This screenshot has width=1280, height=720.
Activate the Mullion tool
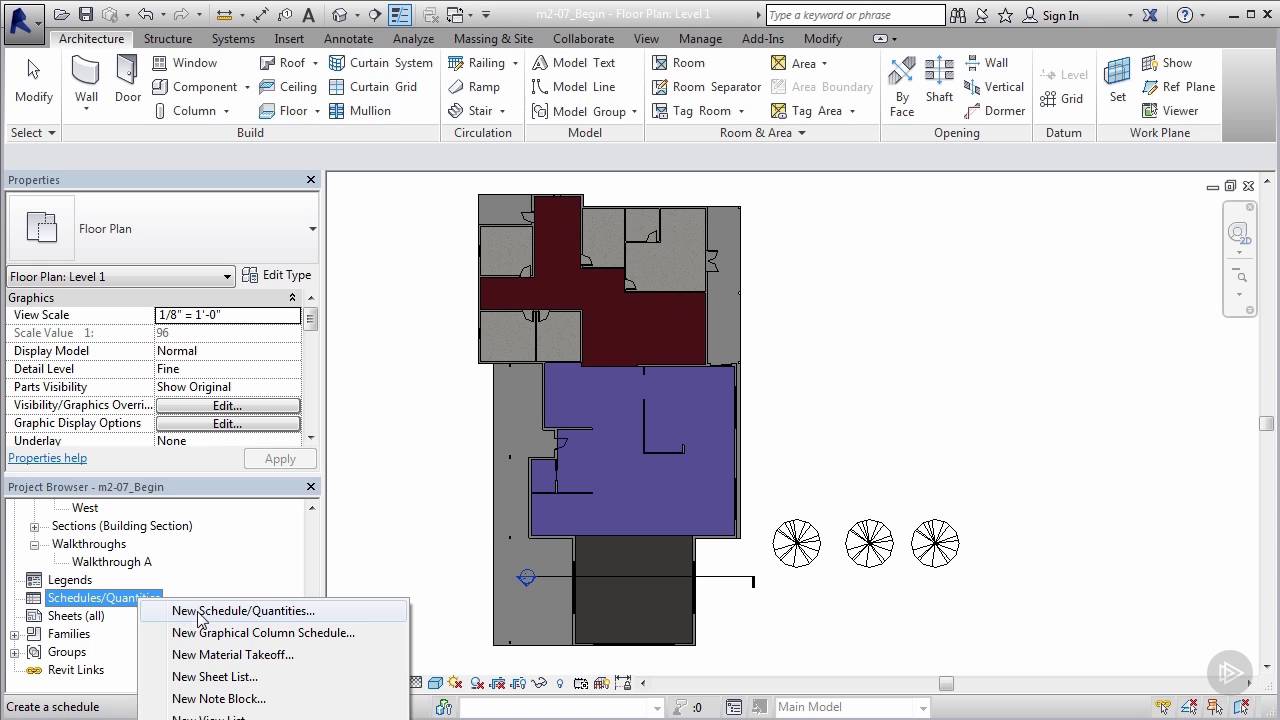point(359,111)
